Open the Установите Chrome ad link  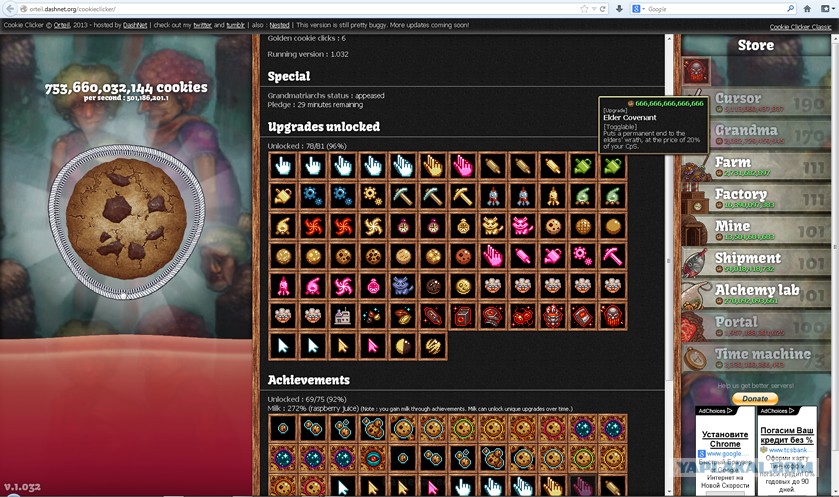[725, 439]
